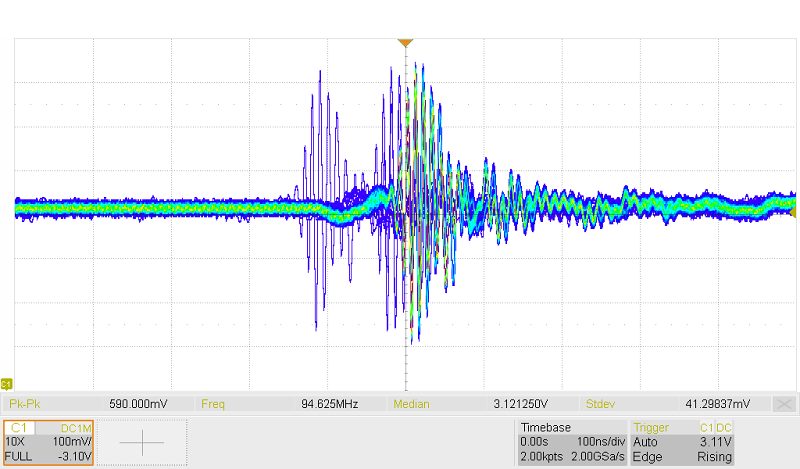Viewport: 800px width, 469px height.
Task: Click the Median measurement label
Action: (413, 404)
